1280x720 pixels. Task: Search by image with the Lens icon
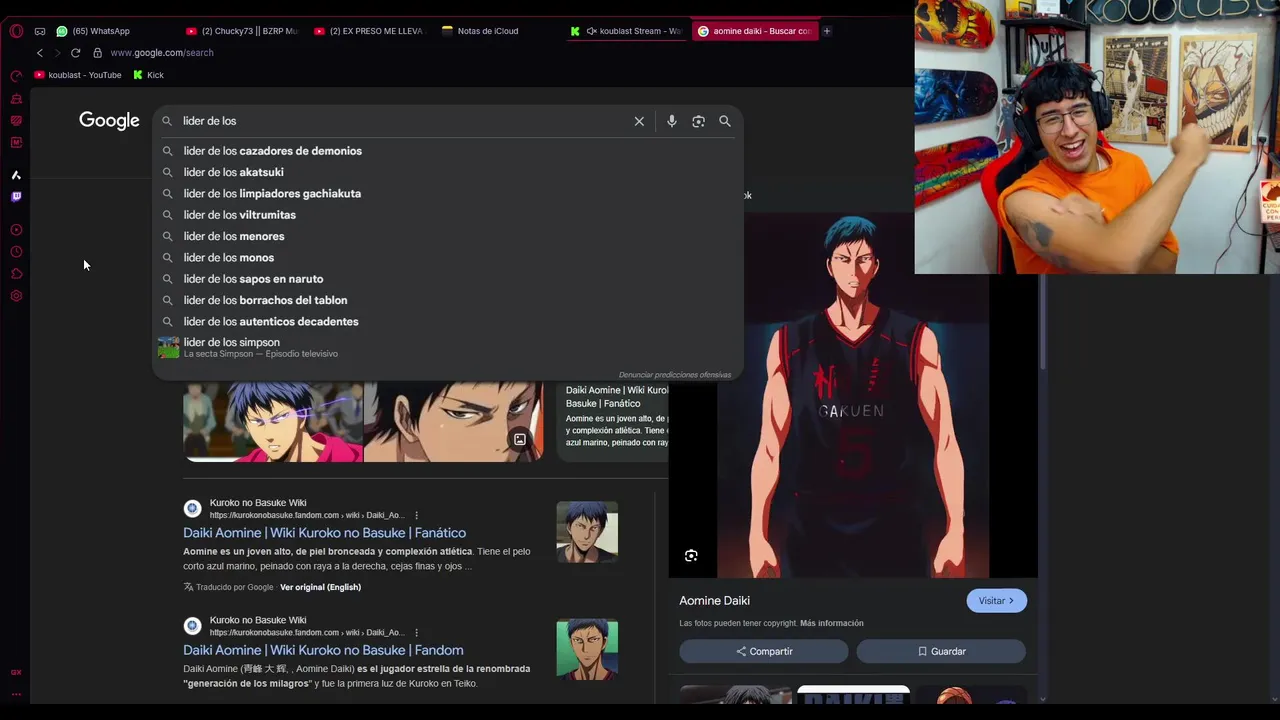click(698, 121)
